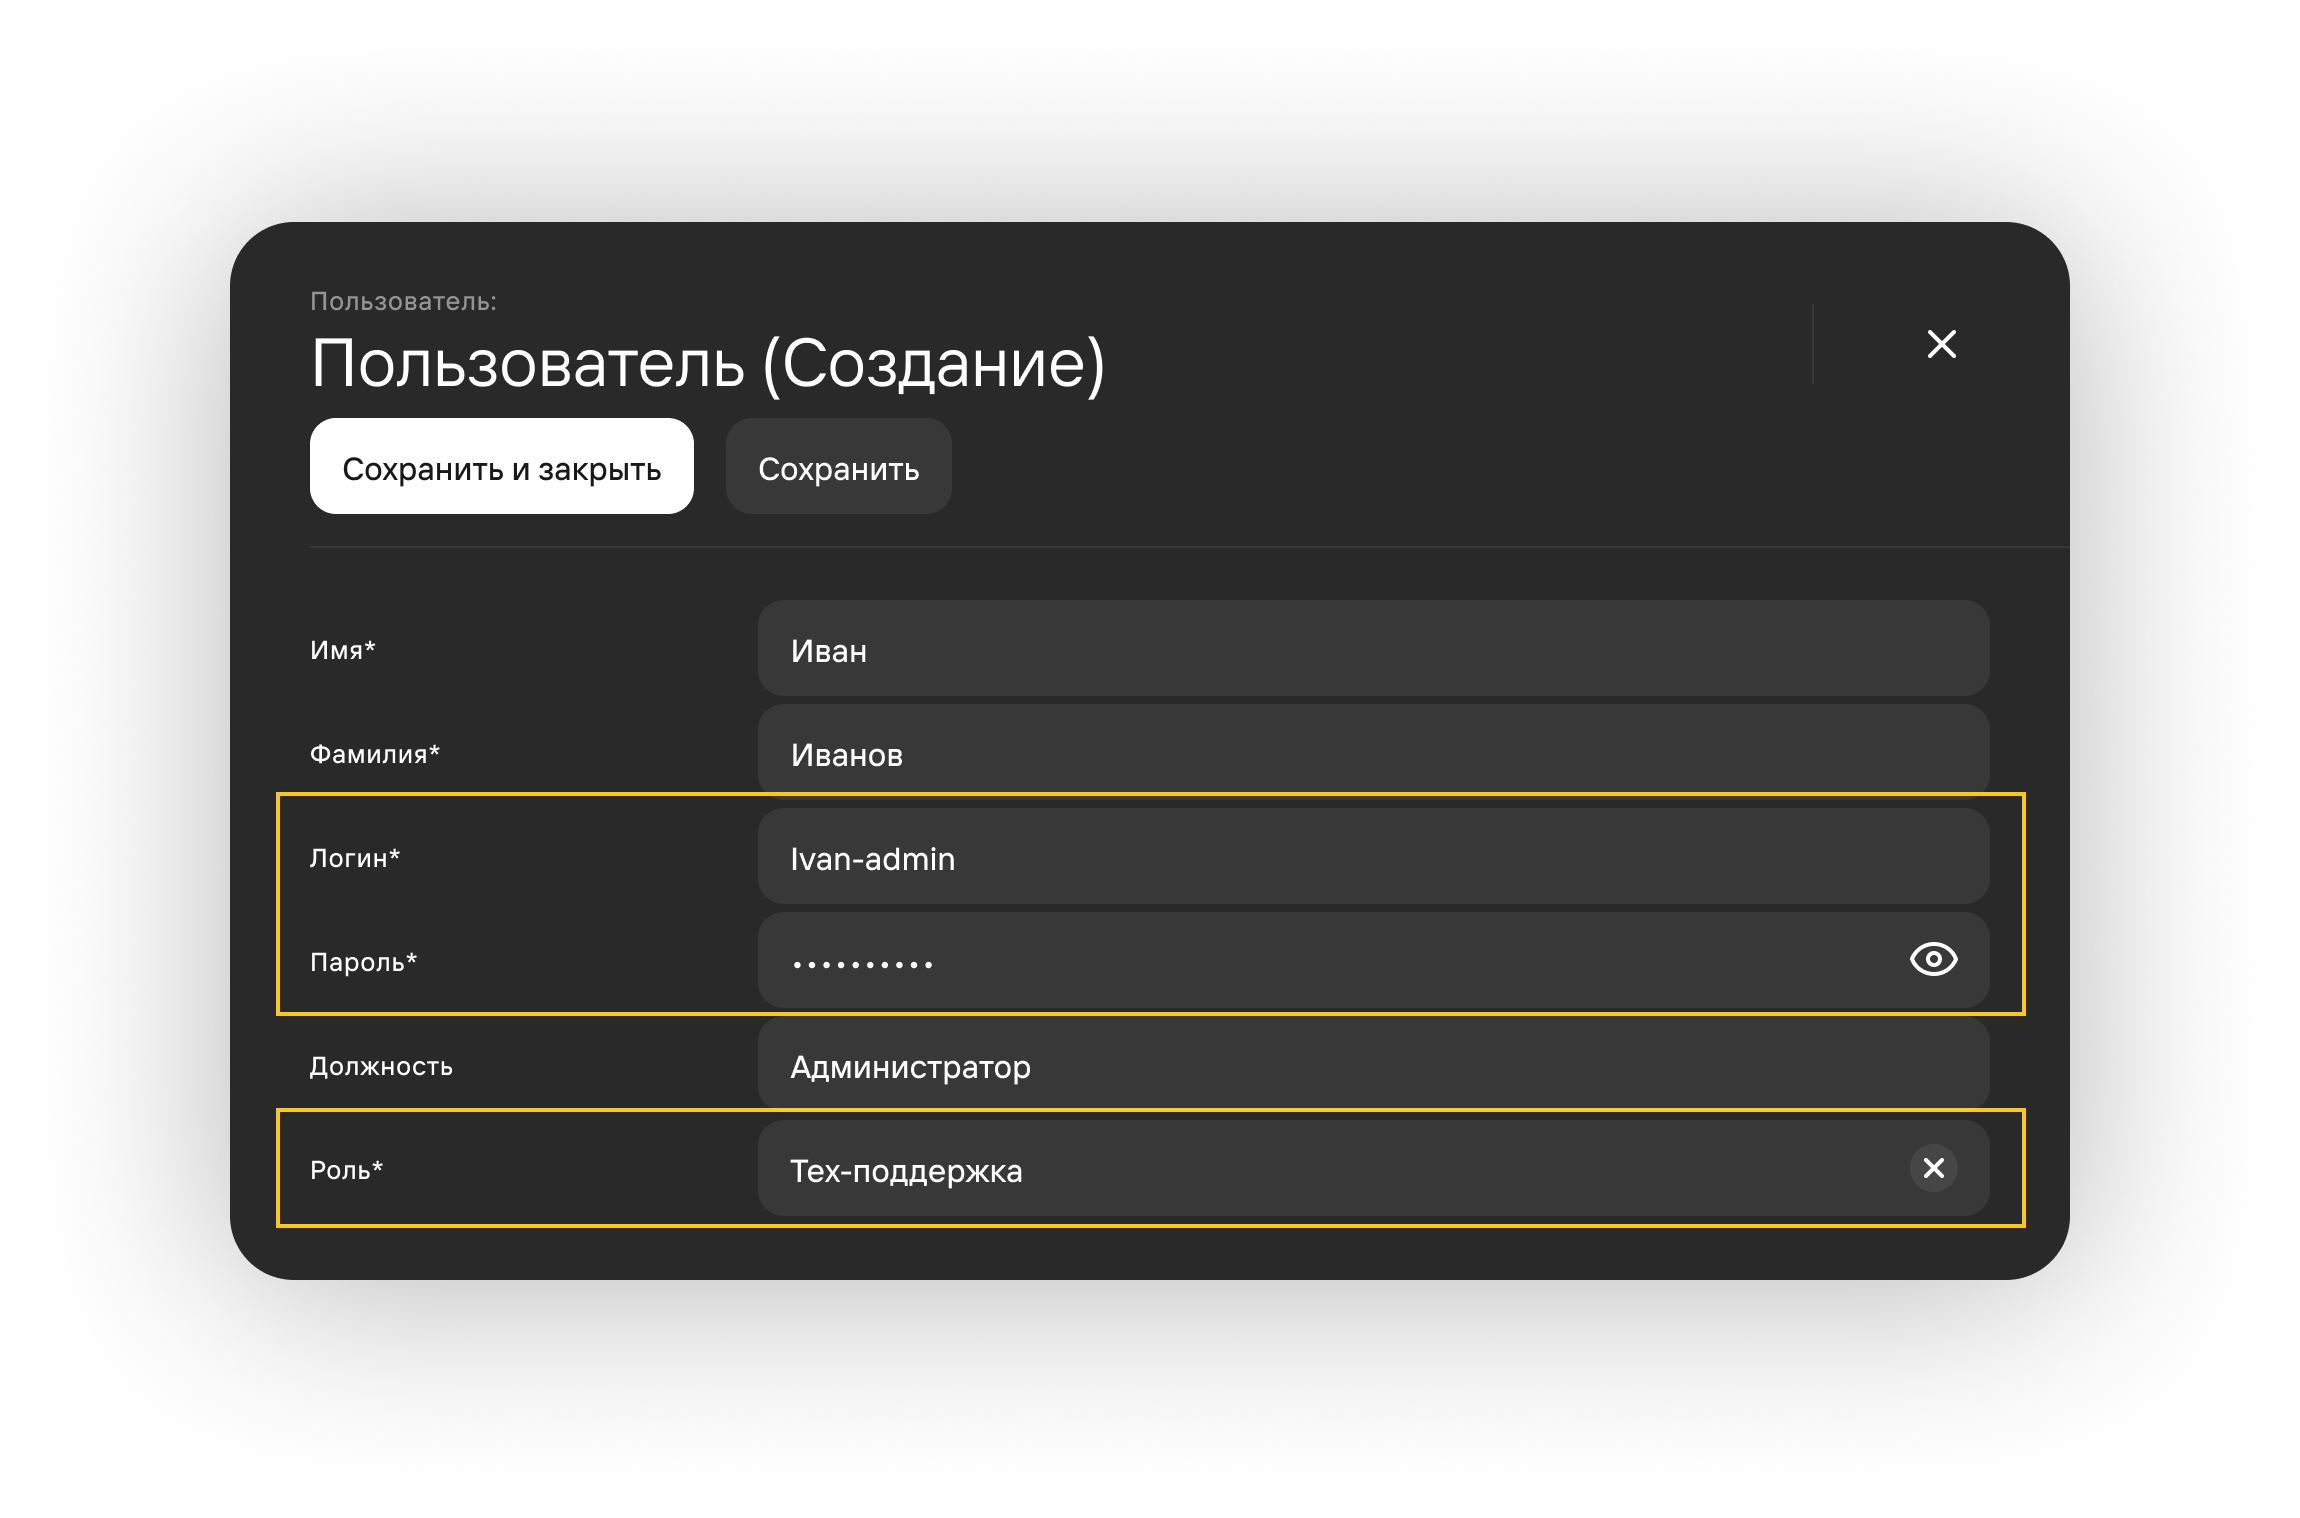Click the small Пользователь: breadcrumb label
The width and height of the screenshot is (2300, 1518).
click(x=403, y=301)
